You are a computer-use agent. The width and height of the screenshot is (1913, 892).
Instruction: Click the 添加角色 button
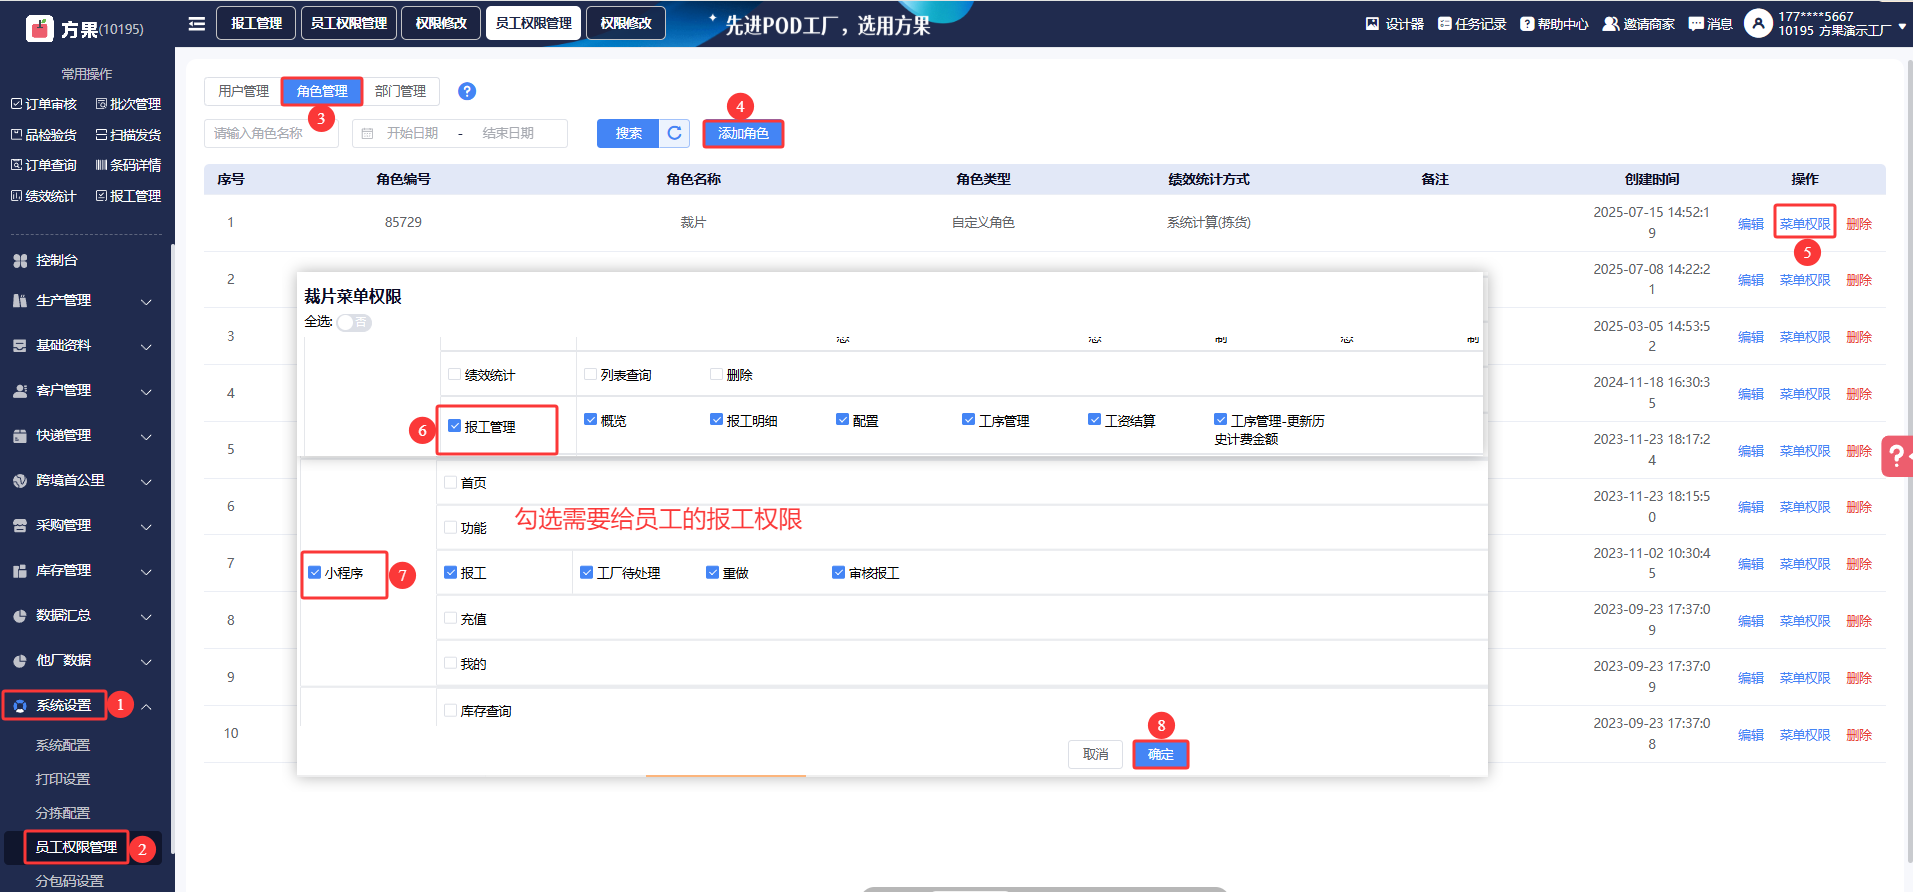(743, 133)
